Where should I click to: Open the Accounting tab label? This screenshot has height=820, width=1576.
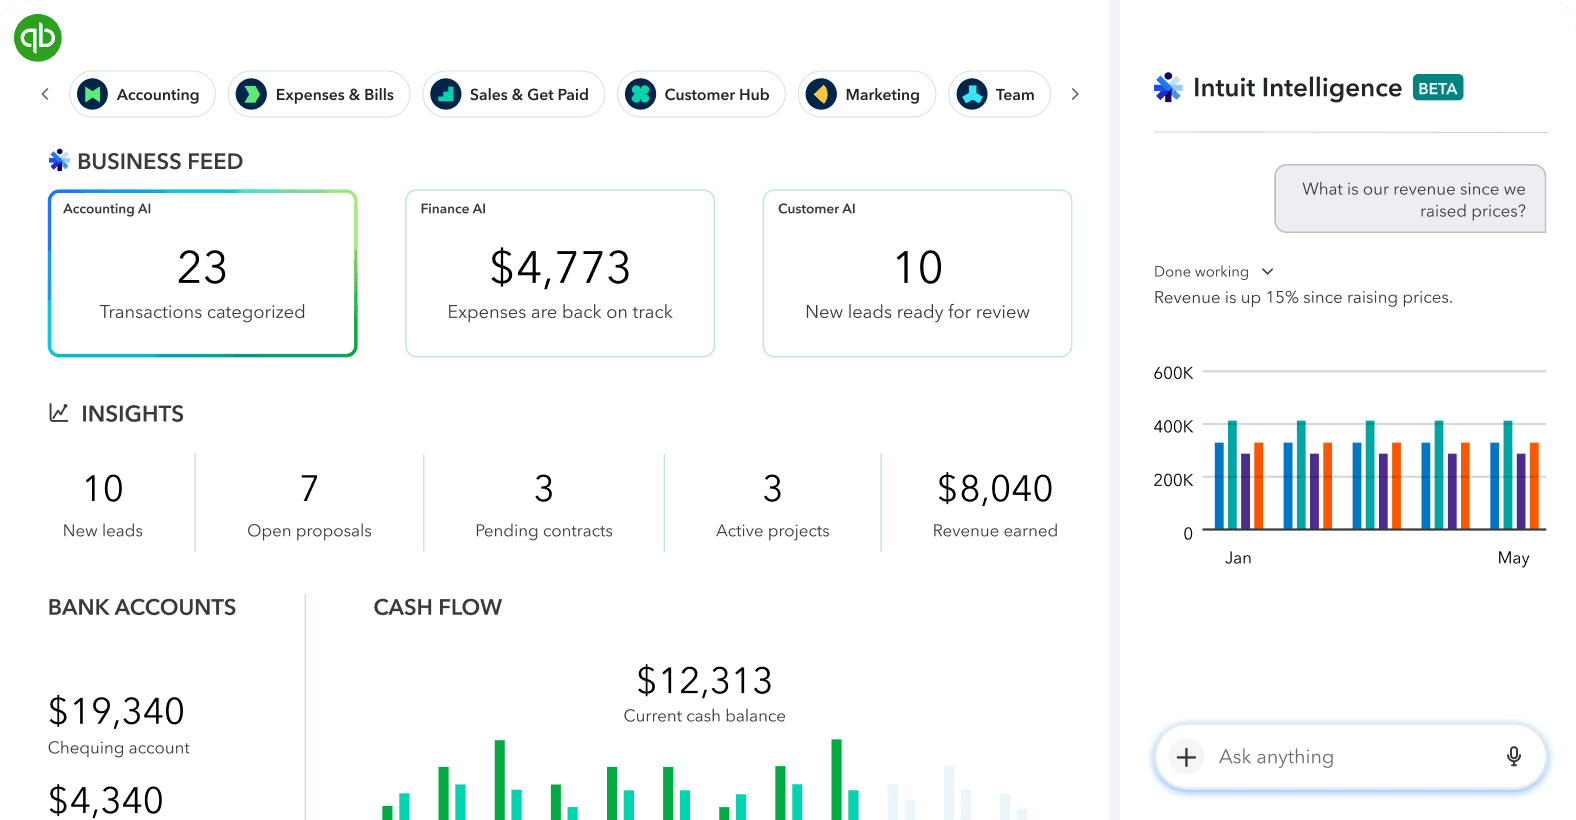point(158,95)
